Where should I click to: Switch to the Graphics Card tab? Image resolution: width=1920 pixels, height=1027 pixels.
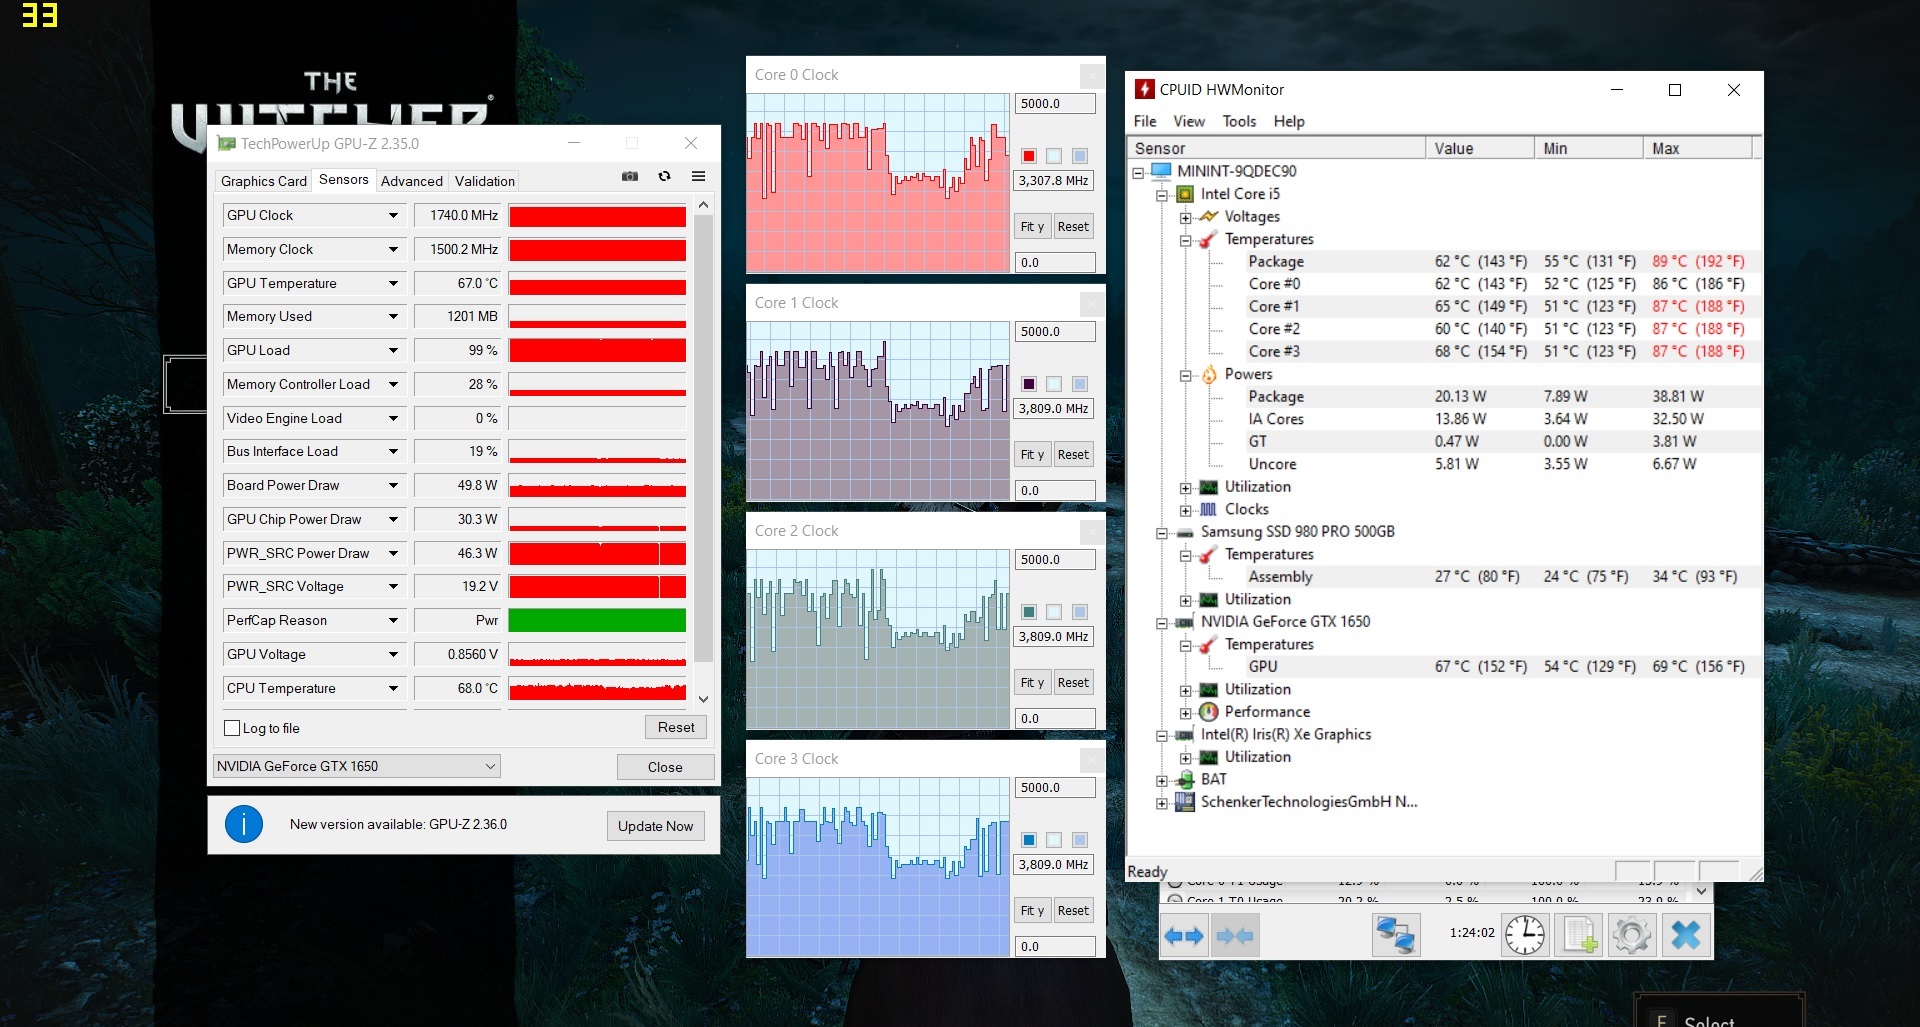point(264,181)
